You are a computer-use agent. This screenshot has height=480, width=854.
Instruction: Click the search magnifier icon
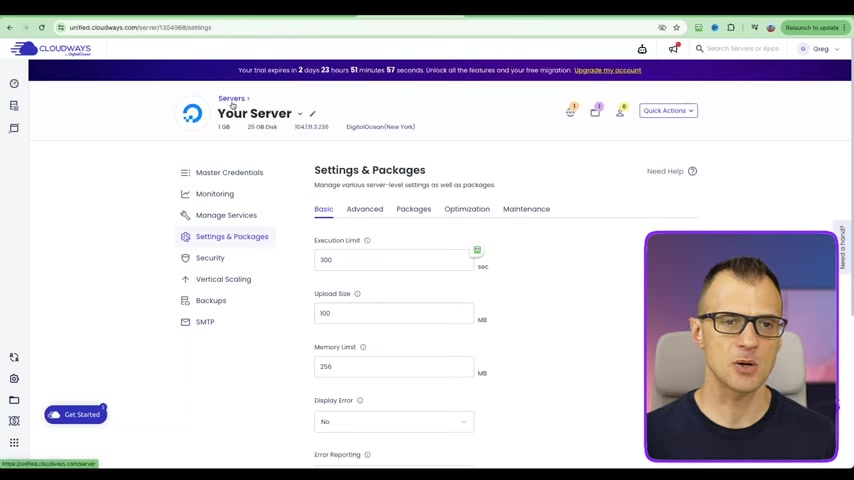click(x=699, y=48)
